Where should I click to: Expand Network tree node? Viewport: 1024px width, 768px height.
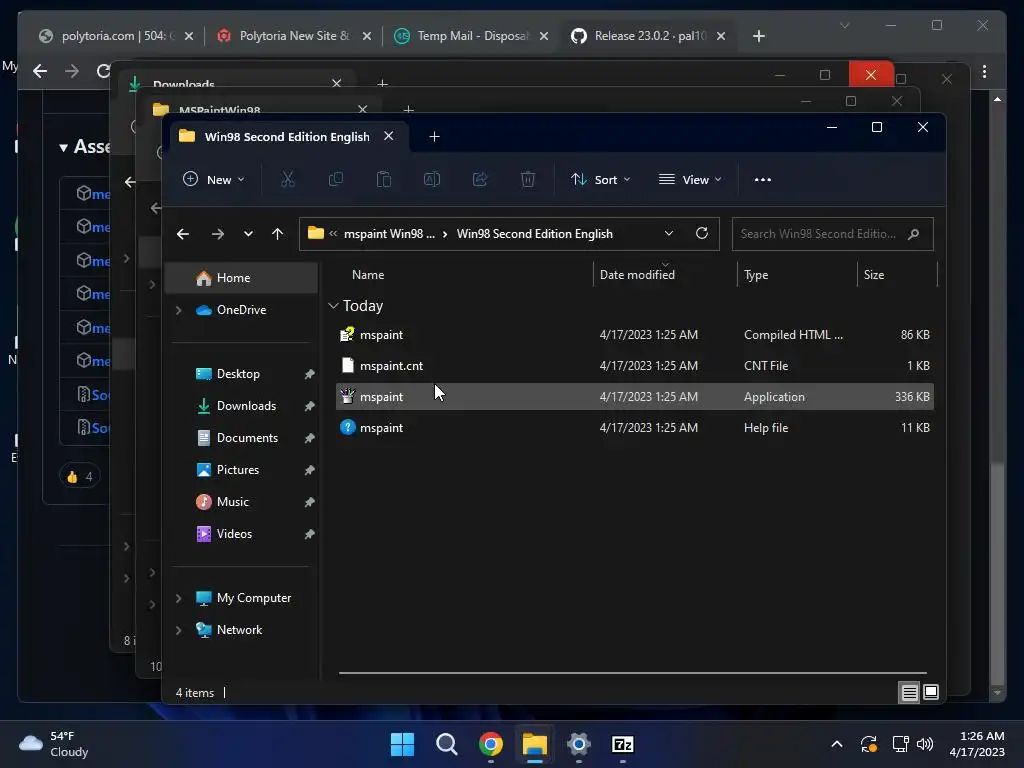pos(178,630)
